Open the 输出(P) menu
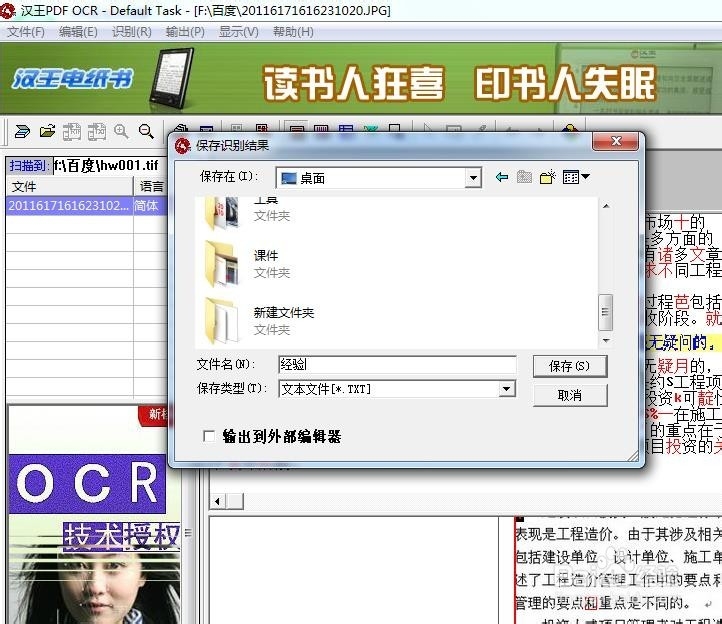Image resolution: width=722 pixels, height=624 pixels. [x=185, y=32]
